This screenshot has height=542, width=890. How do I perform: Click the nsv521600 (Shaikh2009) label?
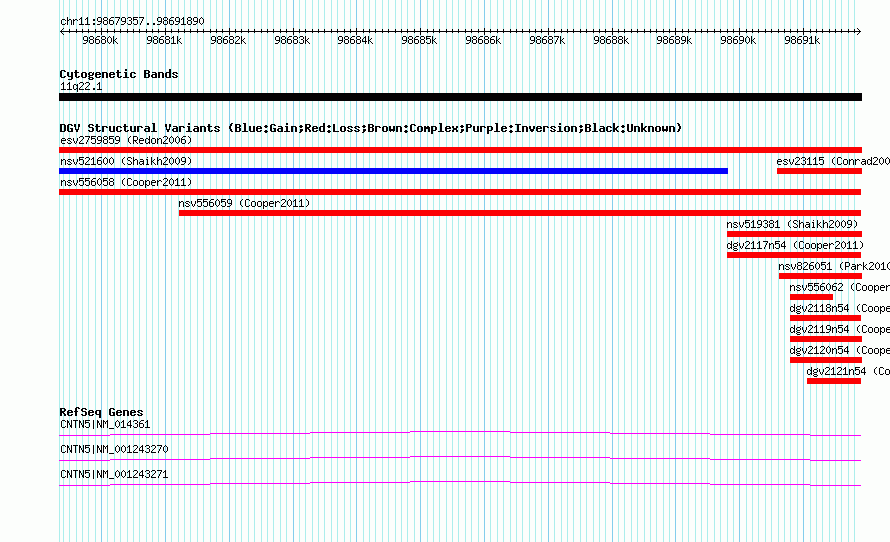click(126, 161)
